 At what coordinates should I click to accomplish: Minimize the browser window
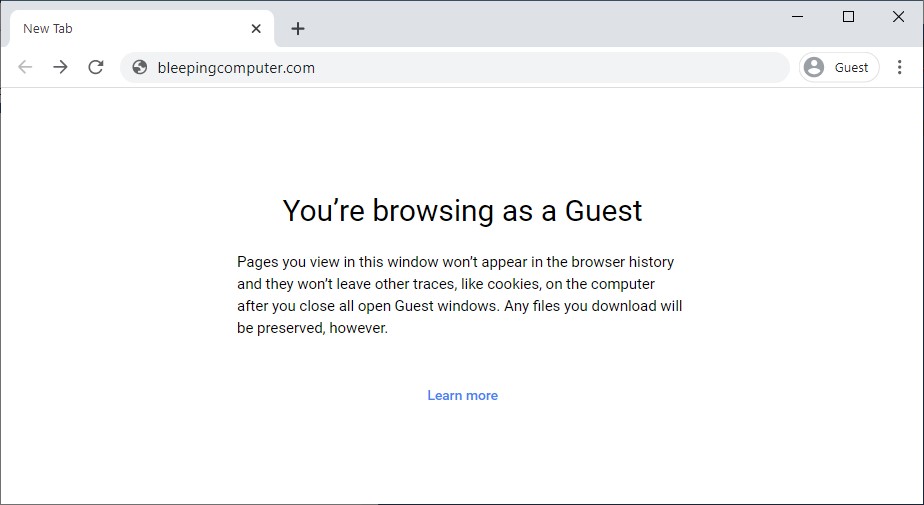[798, 16]
